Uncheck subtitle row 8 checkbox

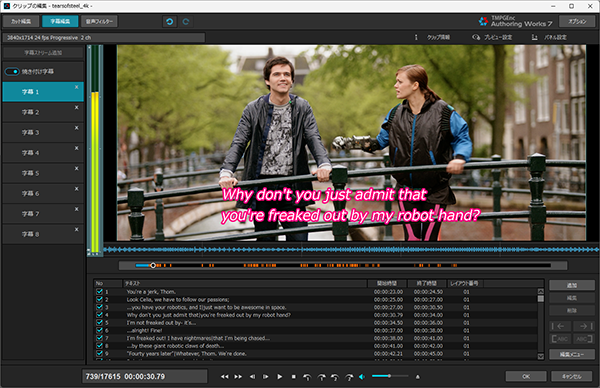99,346
